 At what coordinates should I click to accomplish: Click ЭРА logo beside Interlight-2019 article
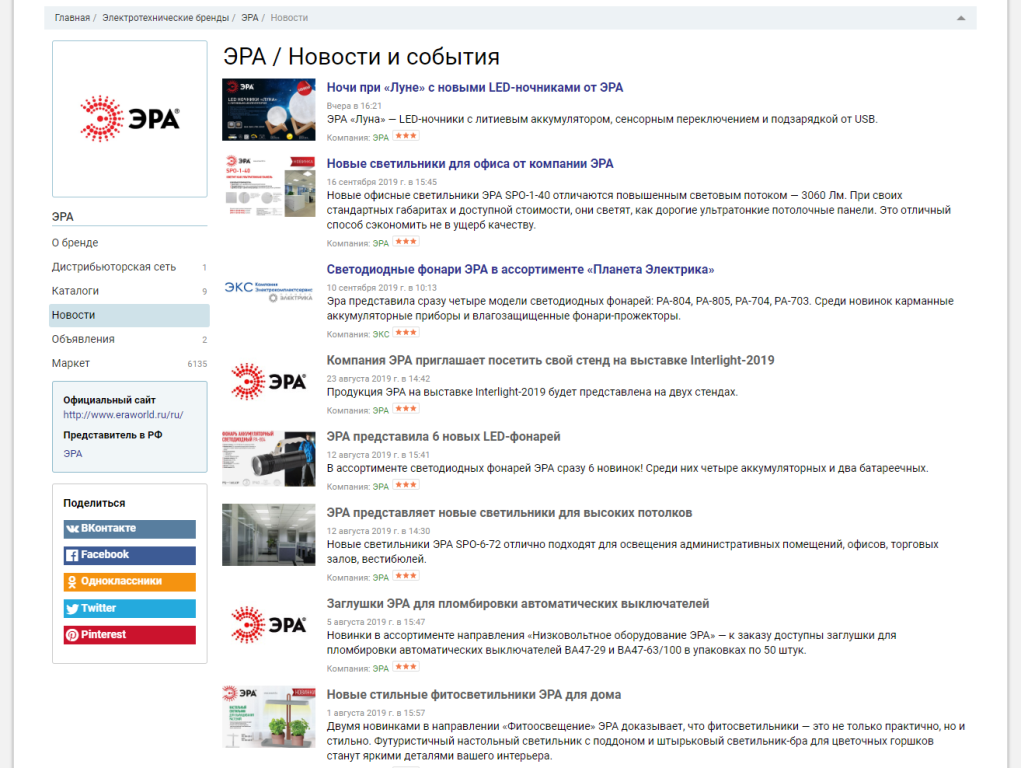point(268,382)
